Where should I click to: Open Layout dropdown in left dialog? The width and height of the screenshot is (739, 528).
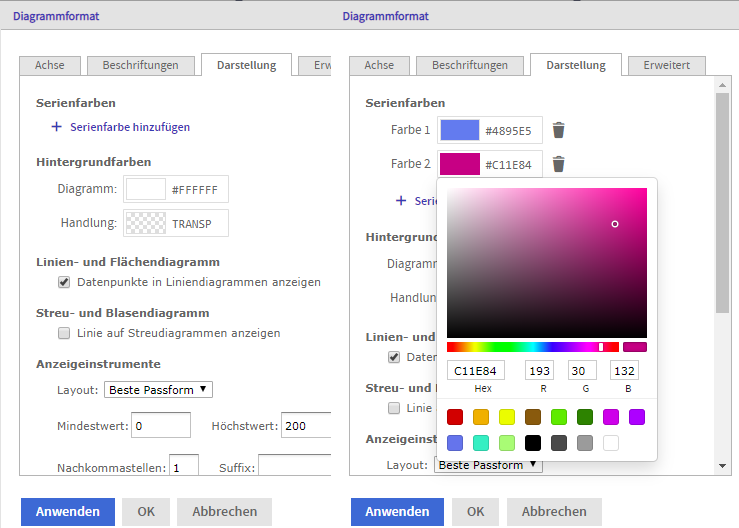click(x=158, y=389)
